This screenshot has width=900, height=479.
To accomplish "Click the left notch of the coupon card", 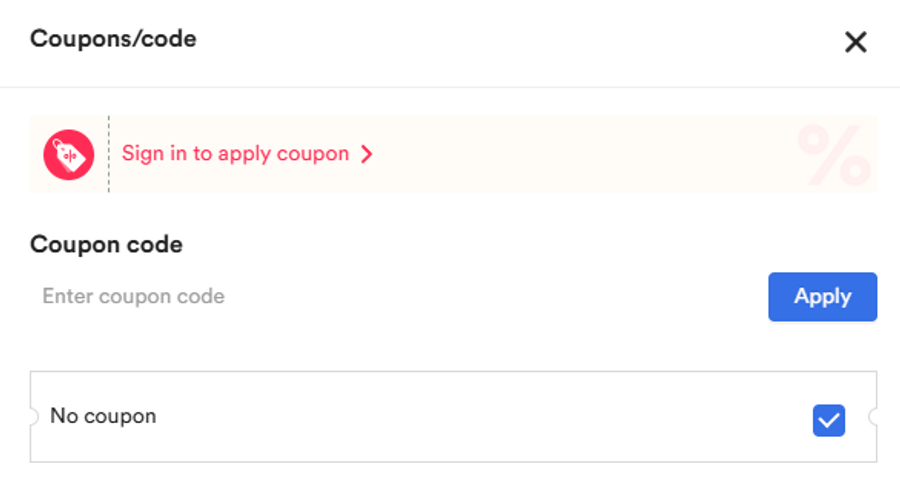I will point(33,416).
